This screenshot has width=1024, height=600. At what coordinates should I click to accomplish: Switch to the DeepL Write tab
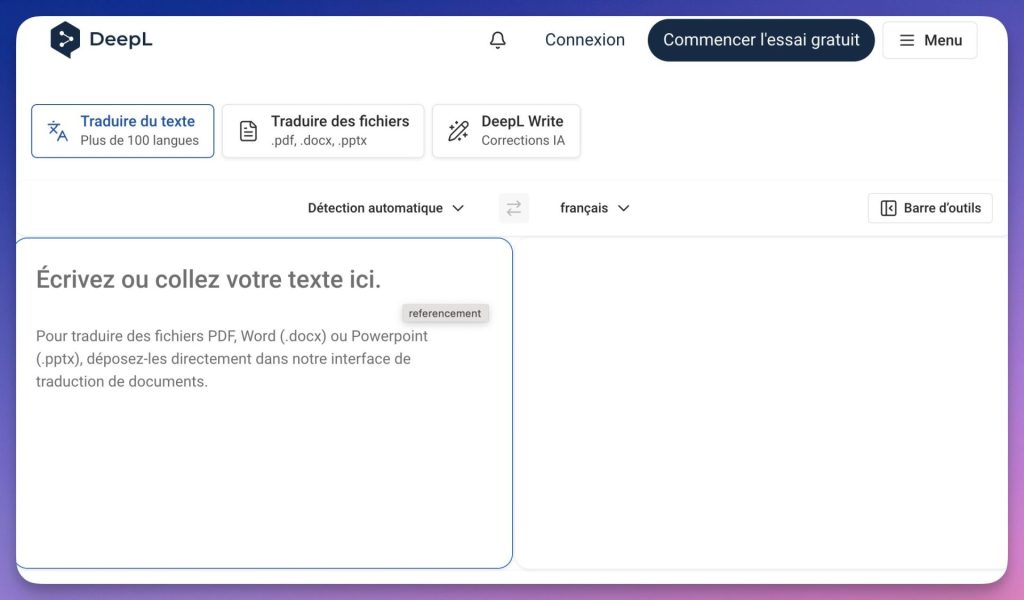[506, 130]
